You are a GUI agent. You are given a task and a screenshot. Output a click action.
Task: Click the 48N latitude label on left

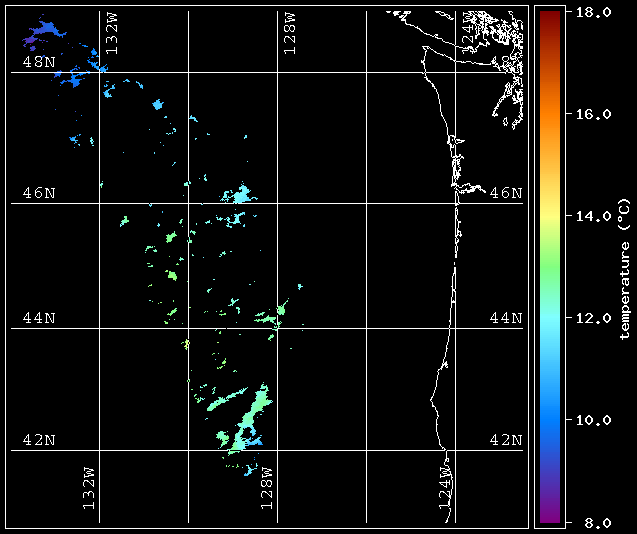pyautogui.click(x=39, y=62)
